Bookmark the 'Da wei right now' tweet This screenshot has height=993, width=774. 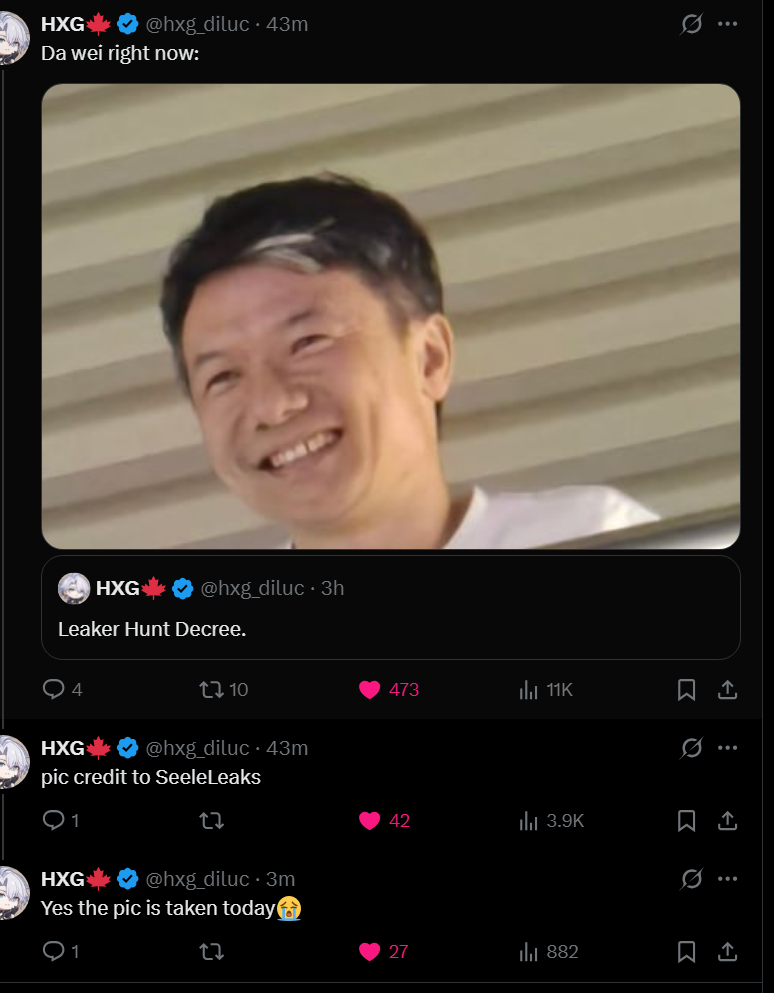click(x=687, y=690)
